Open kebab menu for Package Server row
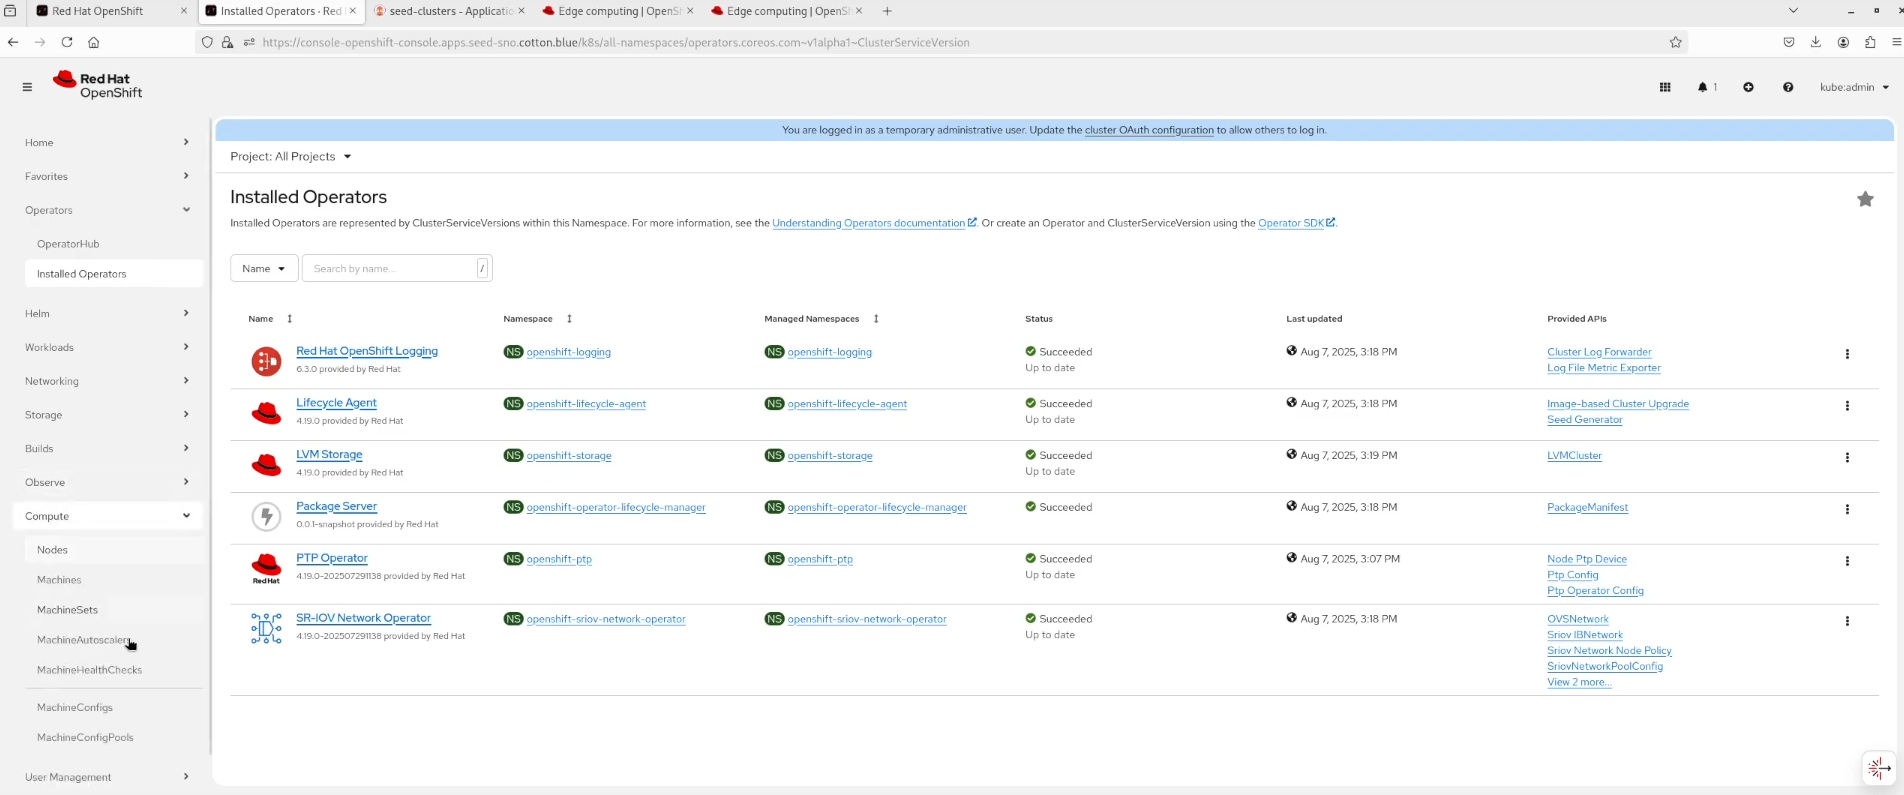This screenshot has height=795, width=1904. pyautogui.click(x=1847, y=510)
